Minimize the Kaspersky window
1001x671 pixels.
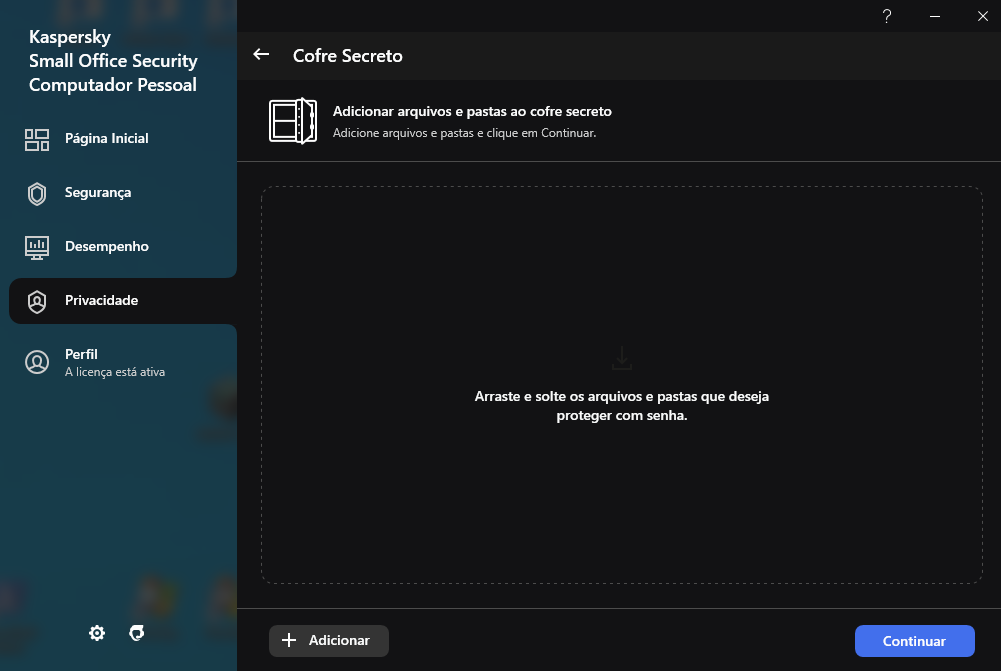[x=935, y=16]
